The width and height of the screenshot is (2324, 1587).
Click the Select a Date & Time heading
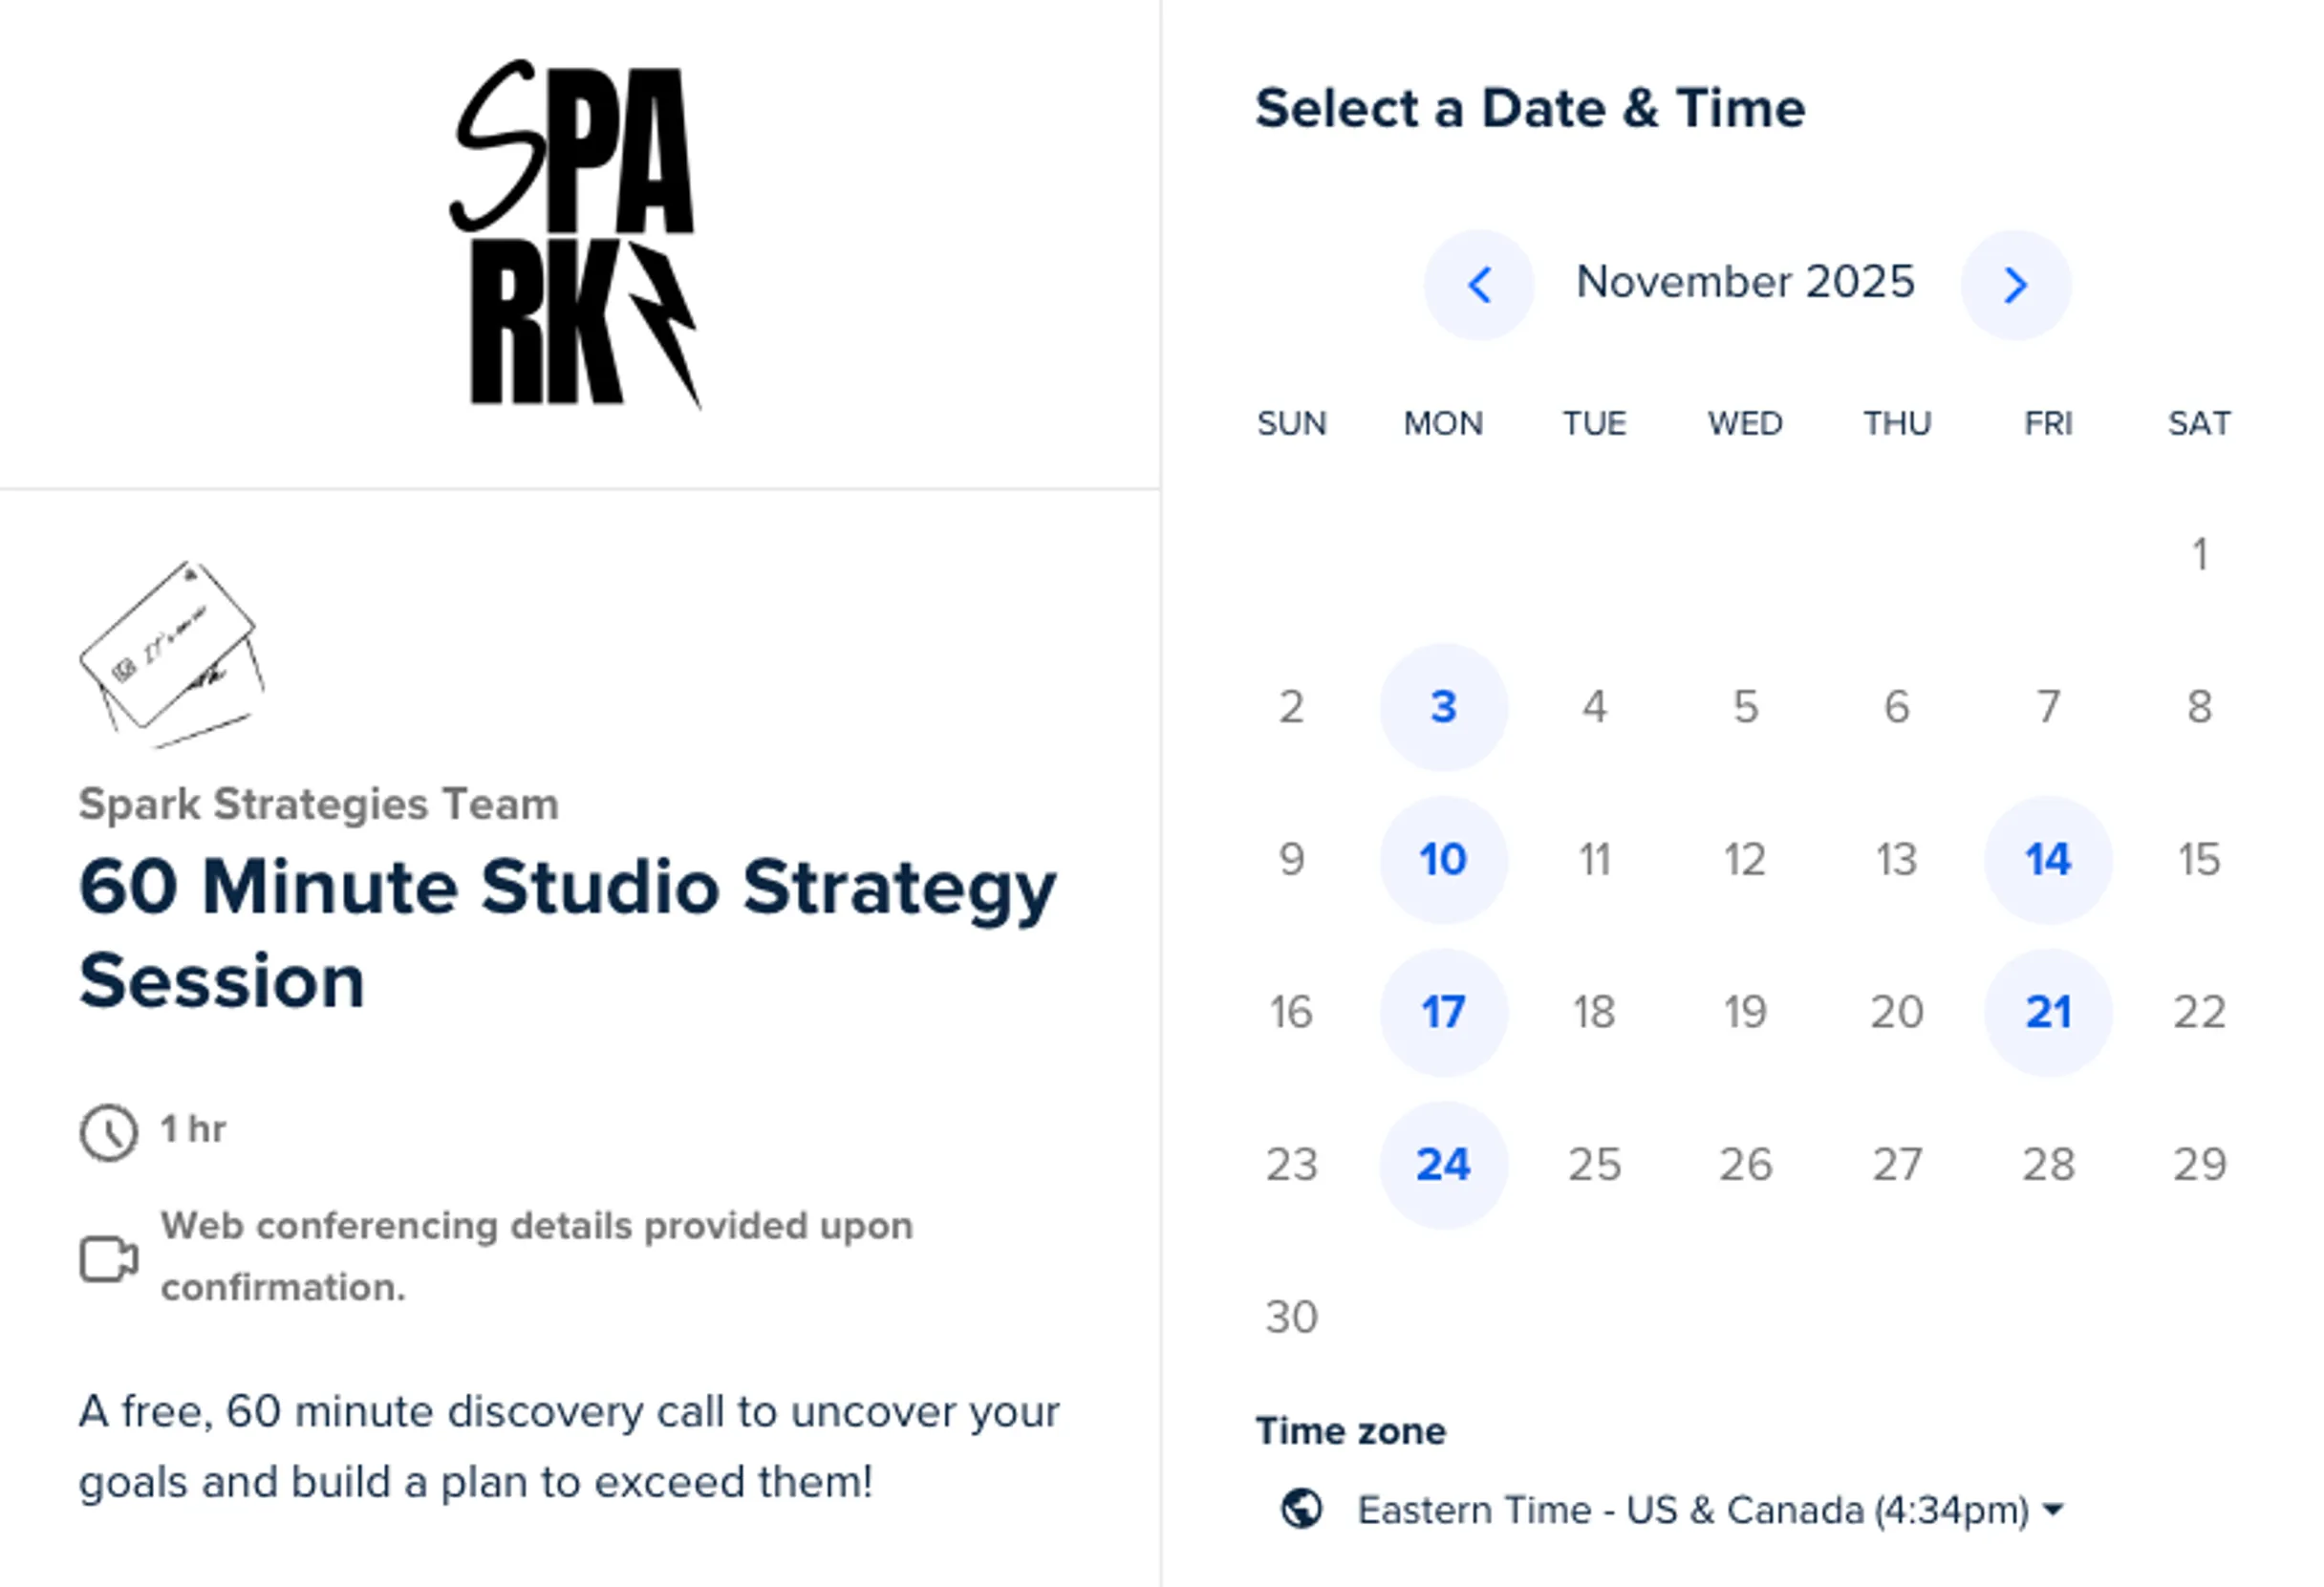[x=1530, y=108]
